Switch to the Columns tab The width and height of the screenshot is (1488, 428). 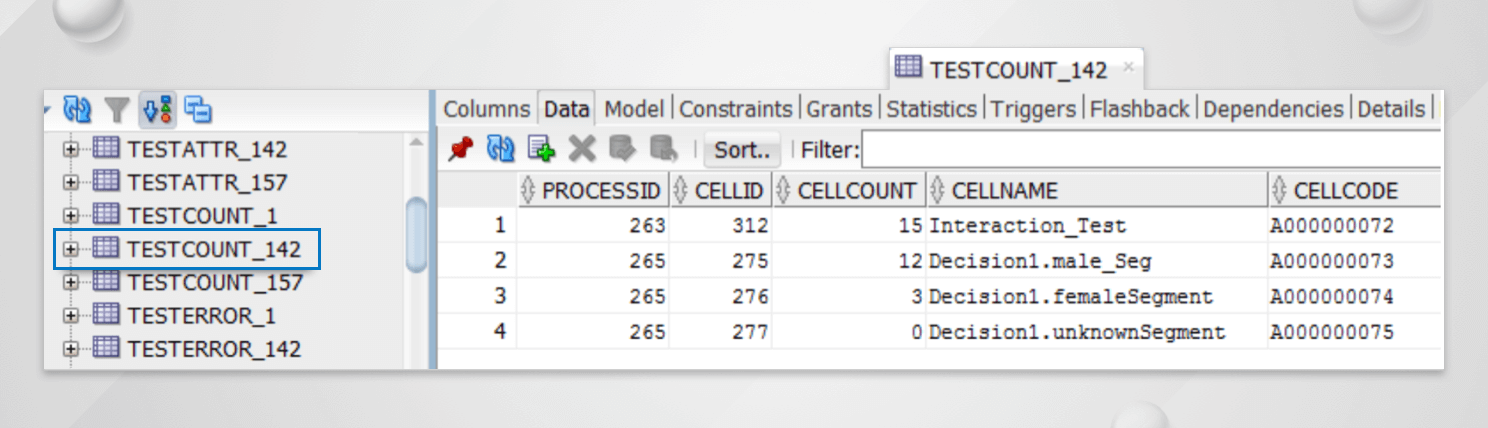pos(486,109)
